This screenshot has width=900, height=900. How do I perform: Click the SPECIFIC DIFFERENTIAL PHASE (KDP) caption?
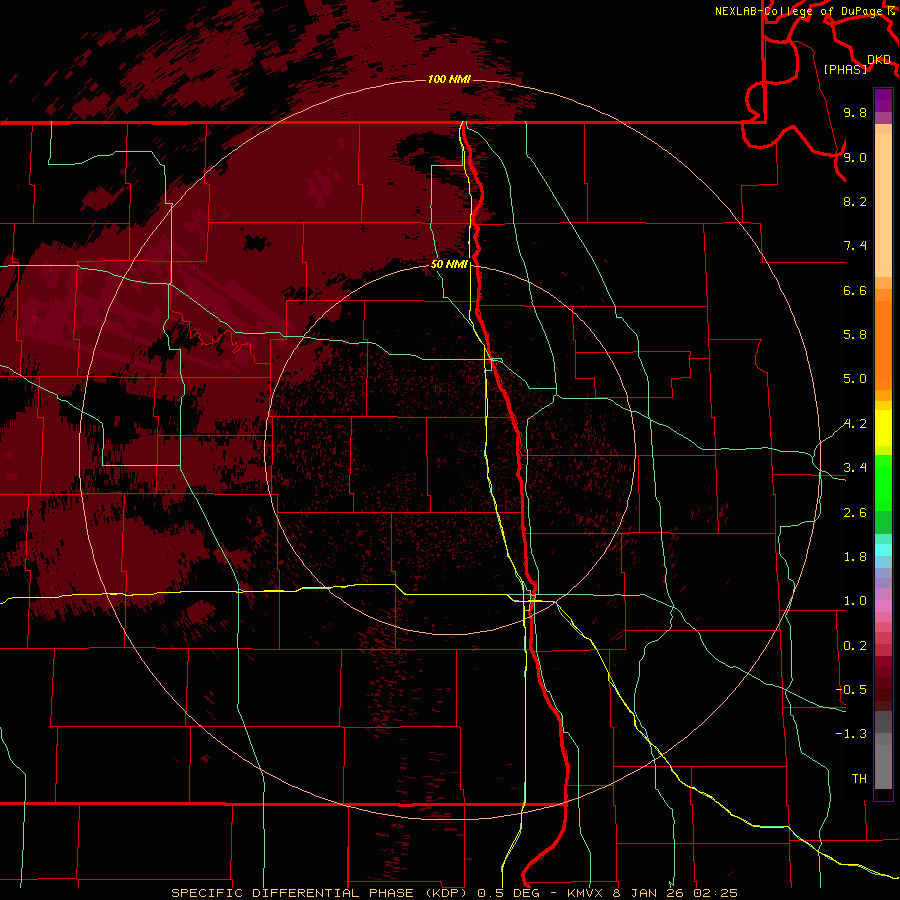pyautogui.click(x=320, y=893)
